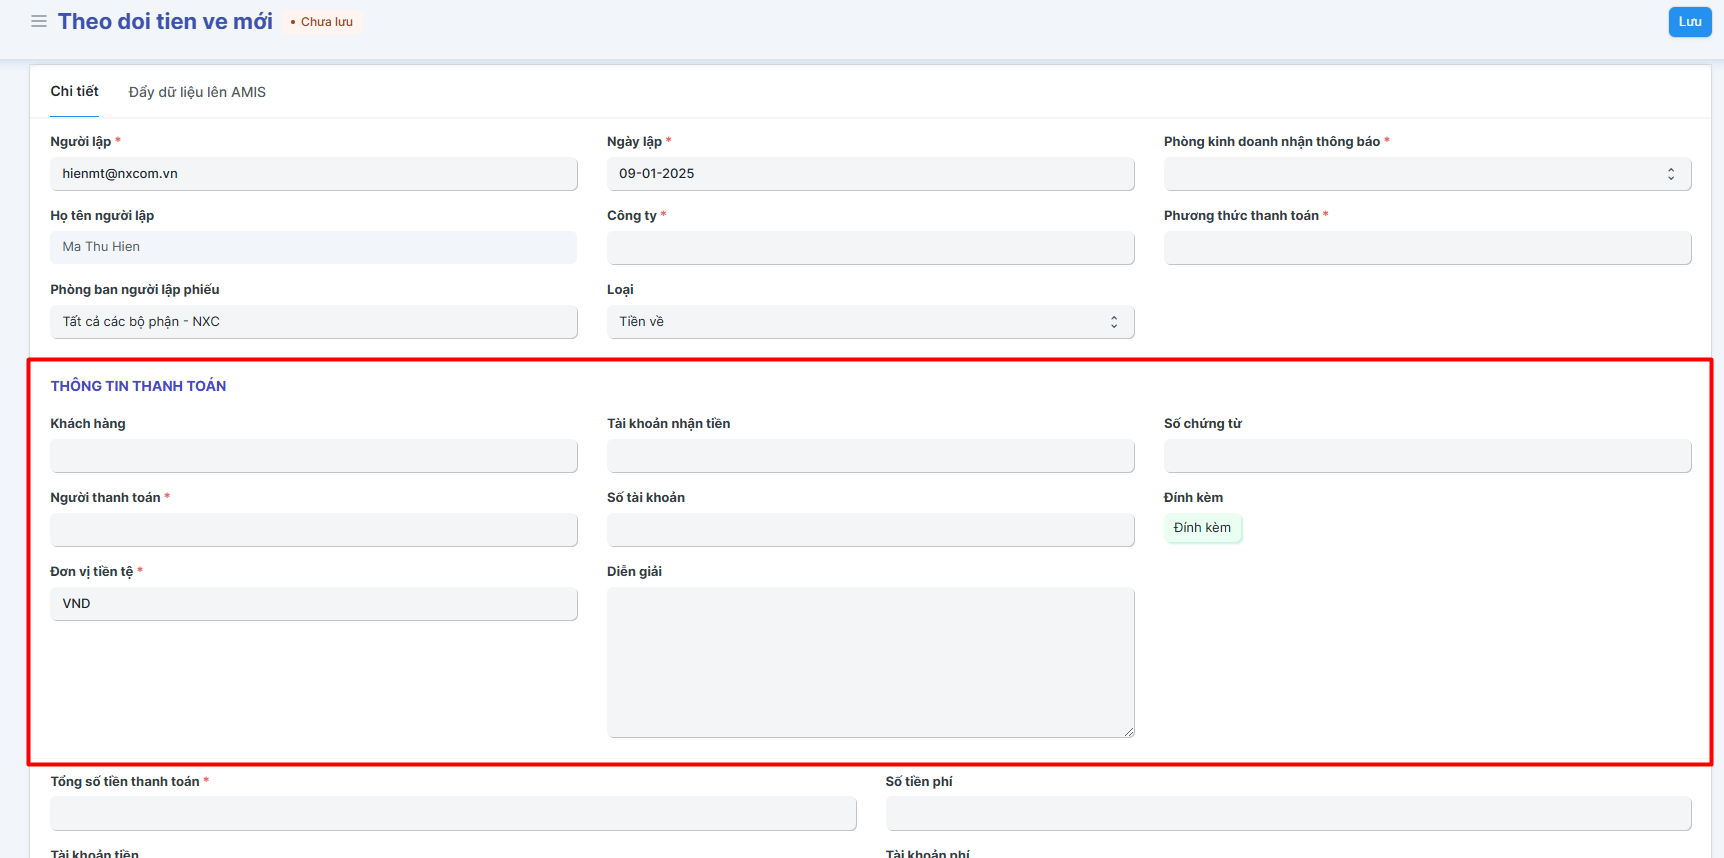This screenshot has height=858, width=1724.
Task: Focus the Khách hàng input field
Action: (x=313, y=456)
